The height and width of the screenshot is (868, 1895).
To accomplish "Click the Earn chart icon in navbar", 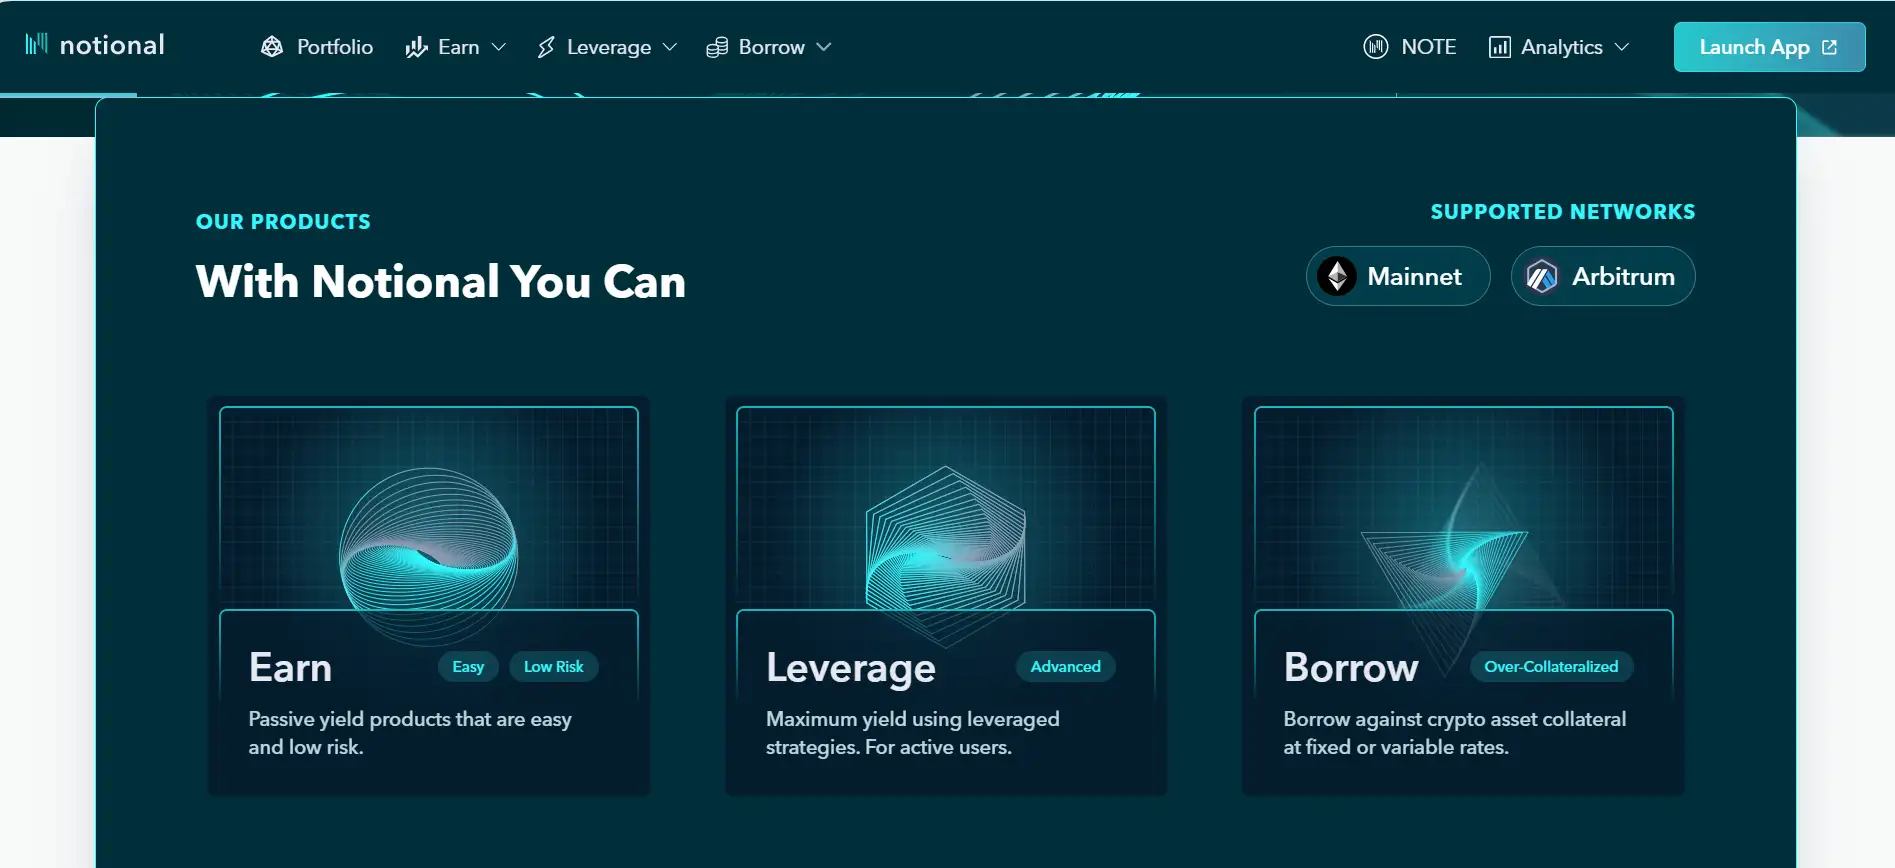I will coord(416,47).
